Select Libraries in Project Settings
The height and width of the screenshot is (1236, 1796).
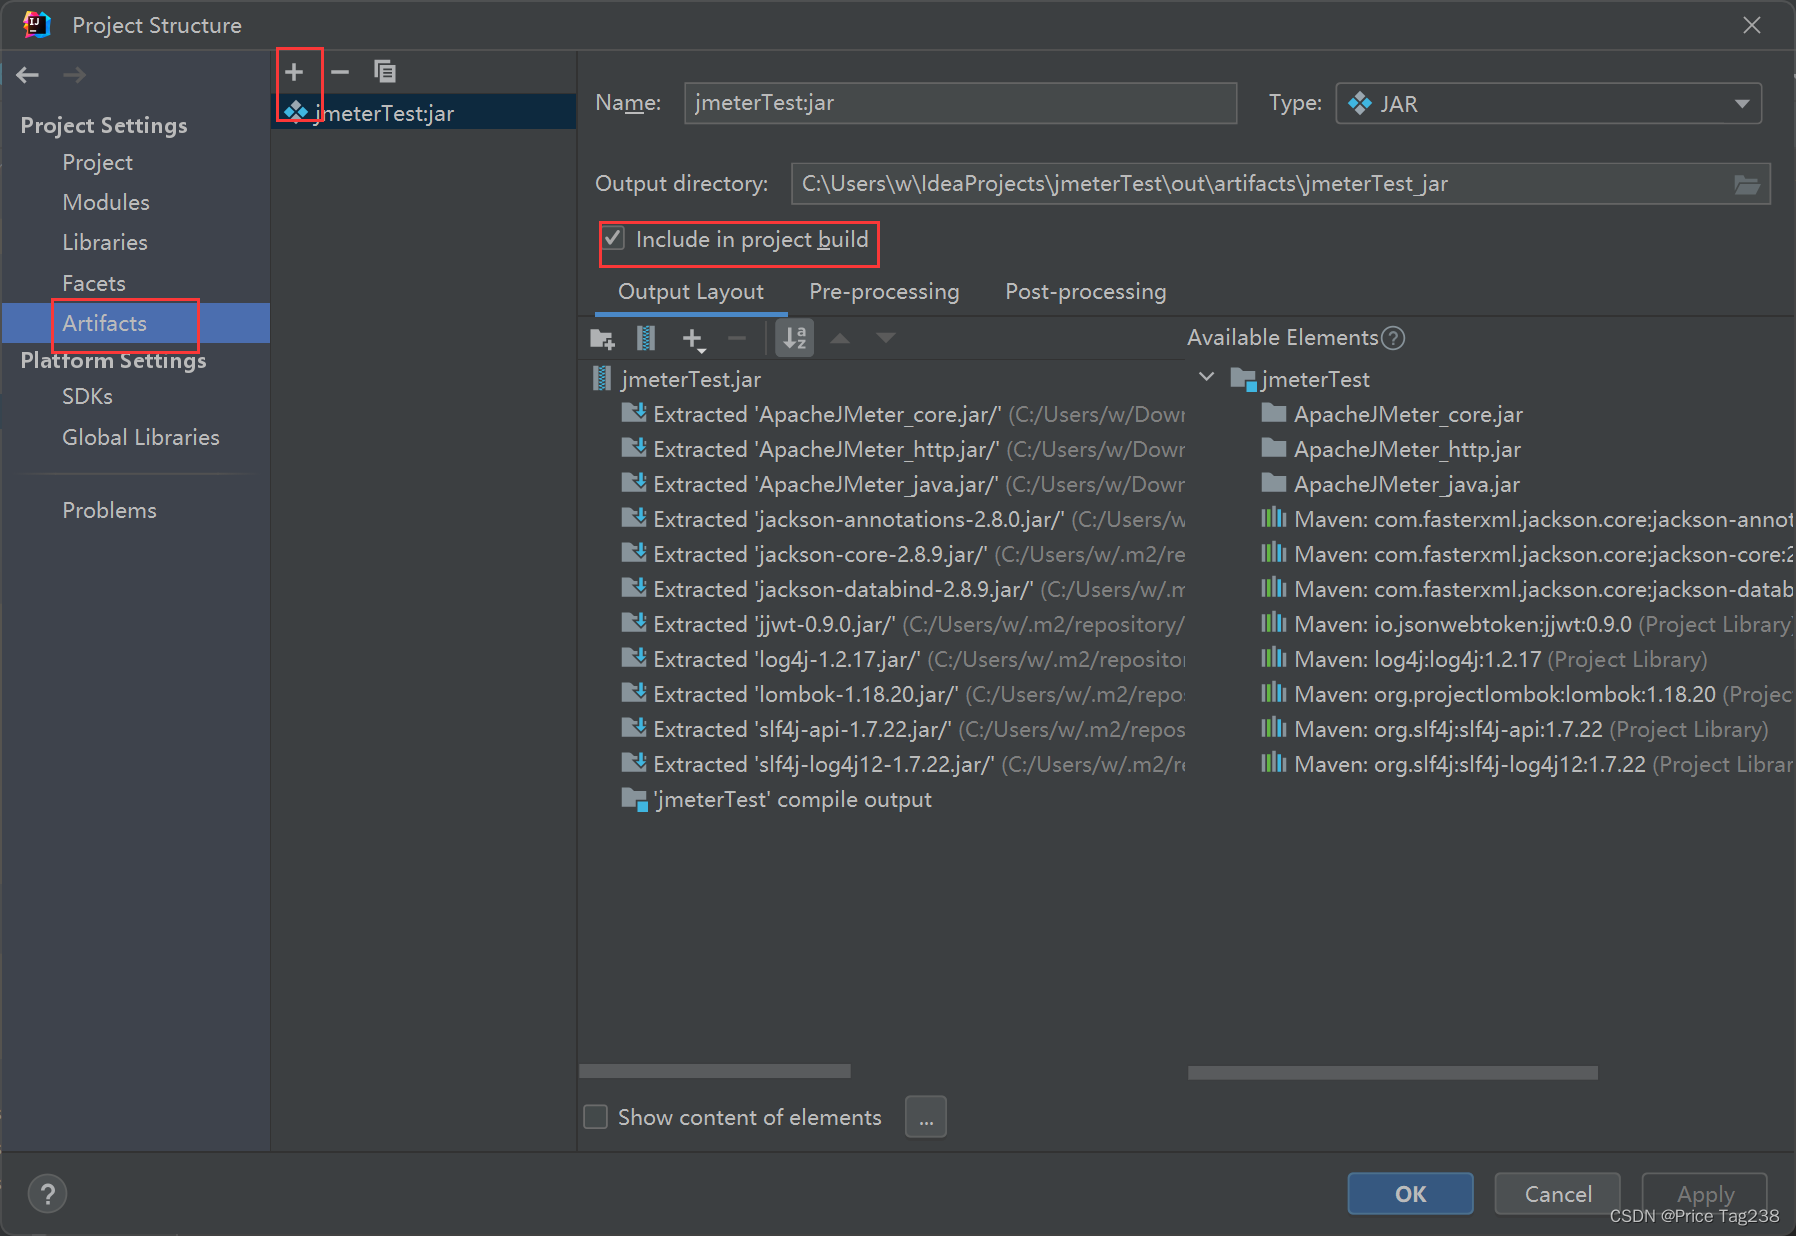[104, 242]
